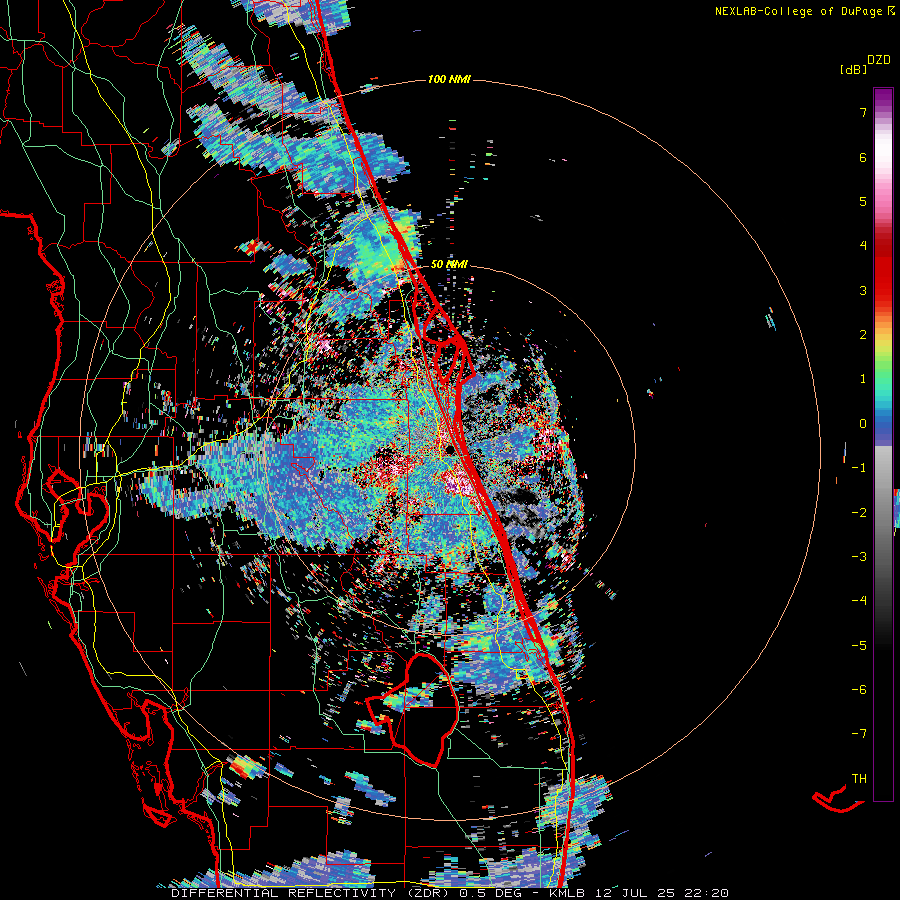Click the NEXLAB-College of DuPage title text
This screenshot has height=900, width=900.
[798, 11]
